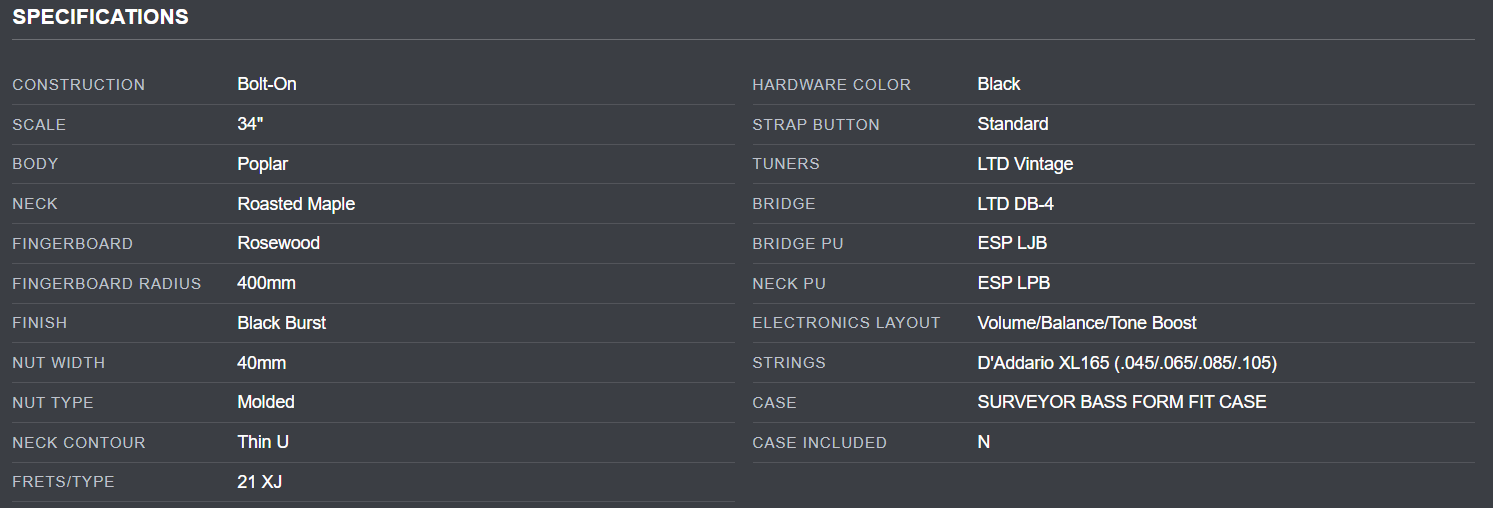The height and width of the screenshot is (508, 1493).
Task: Click the FINGERBOARD RADIUS label
Action: [107, 284]
